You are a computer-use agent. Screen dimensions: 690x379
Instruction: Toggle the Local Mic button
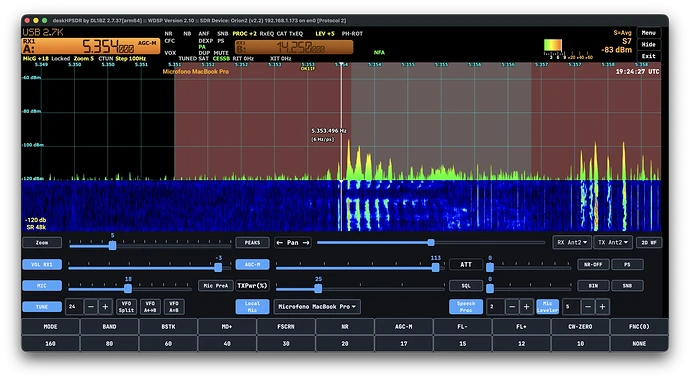pyautogui.click(x=252, y=307)
